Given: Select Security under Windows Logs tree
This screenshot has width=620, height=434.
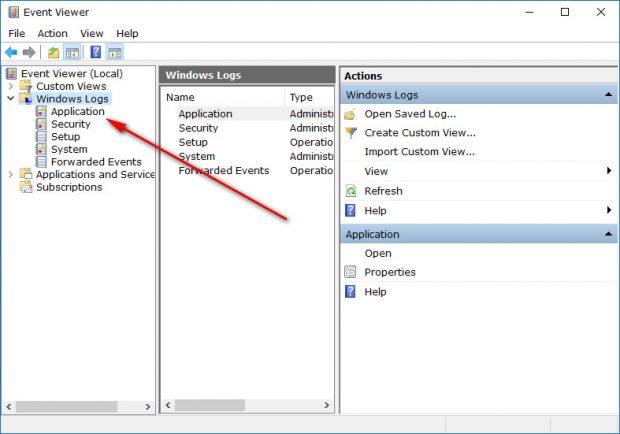Looking at the screenshot, I should point(71,124).
